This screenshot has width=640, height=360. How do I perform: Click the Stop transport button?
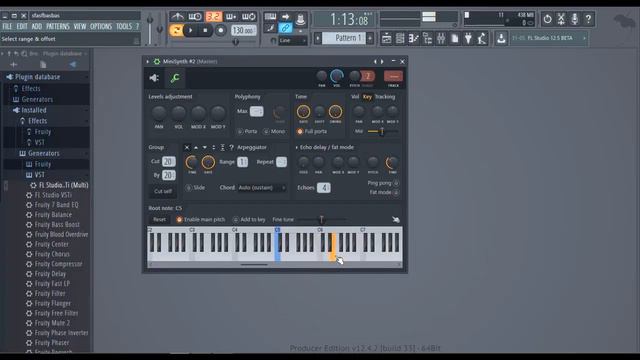click(205, 30)
